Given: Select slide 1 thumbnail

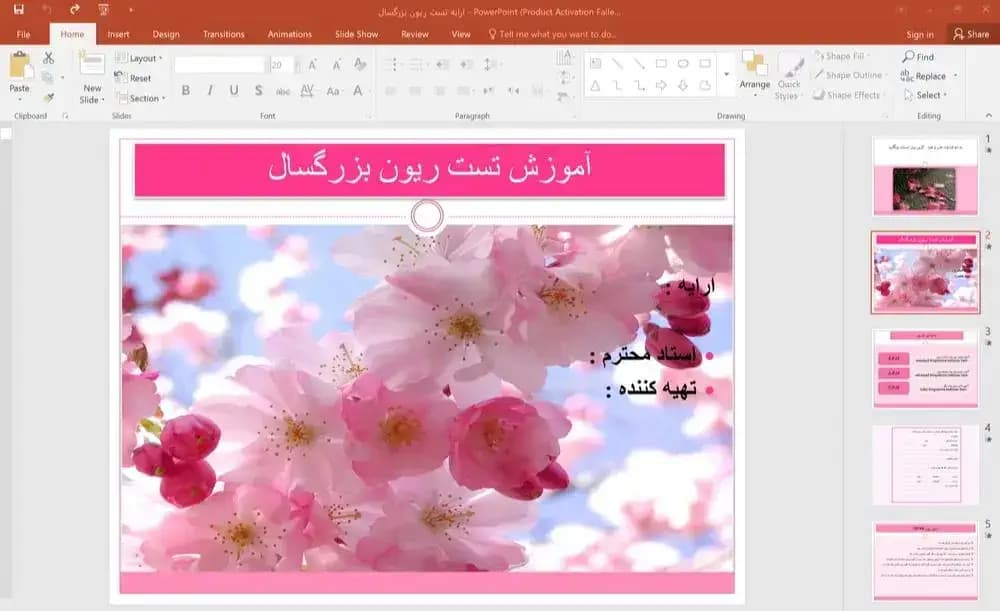Looking at the screenshot, I should (925, 175).
